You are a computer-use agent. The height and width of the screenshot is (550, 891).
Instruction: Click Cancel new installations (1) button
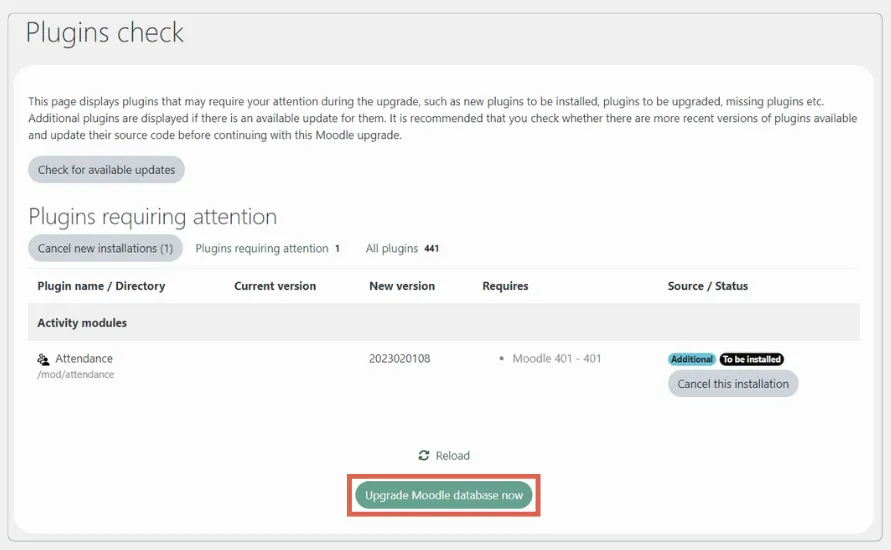pos(105,248)
